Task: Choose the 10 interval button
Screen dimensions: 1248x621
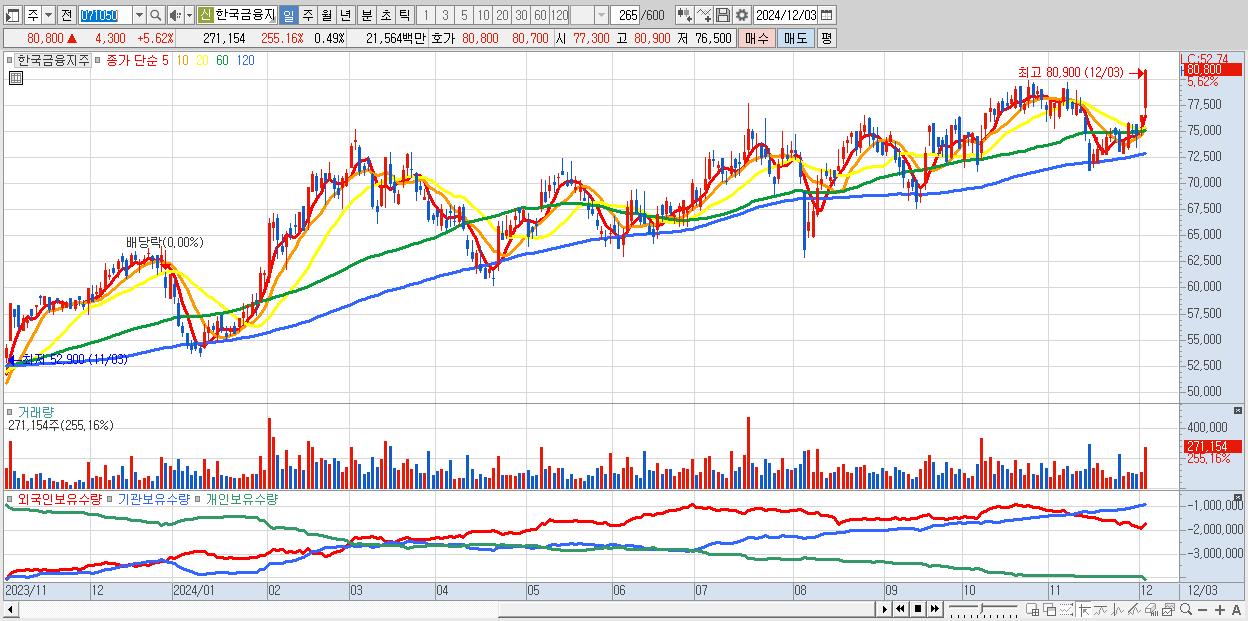Action: pos(483,15)
